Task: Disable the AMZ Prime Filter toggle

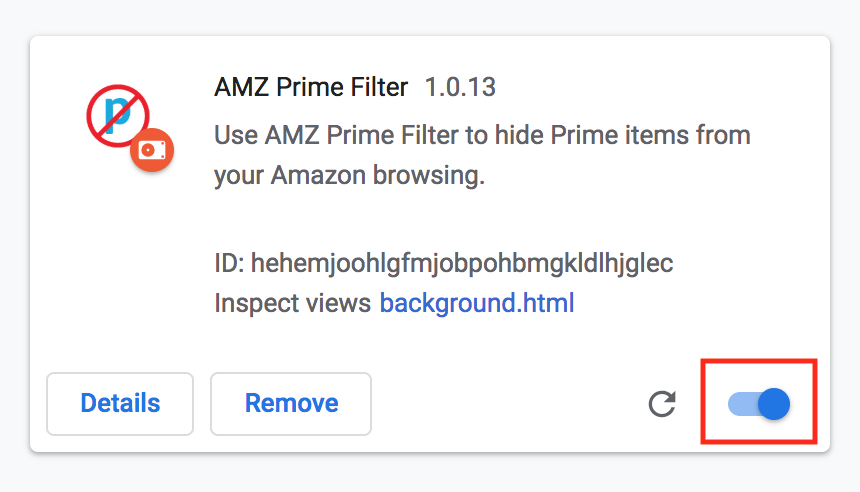Action: [759, 404]
